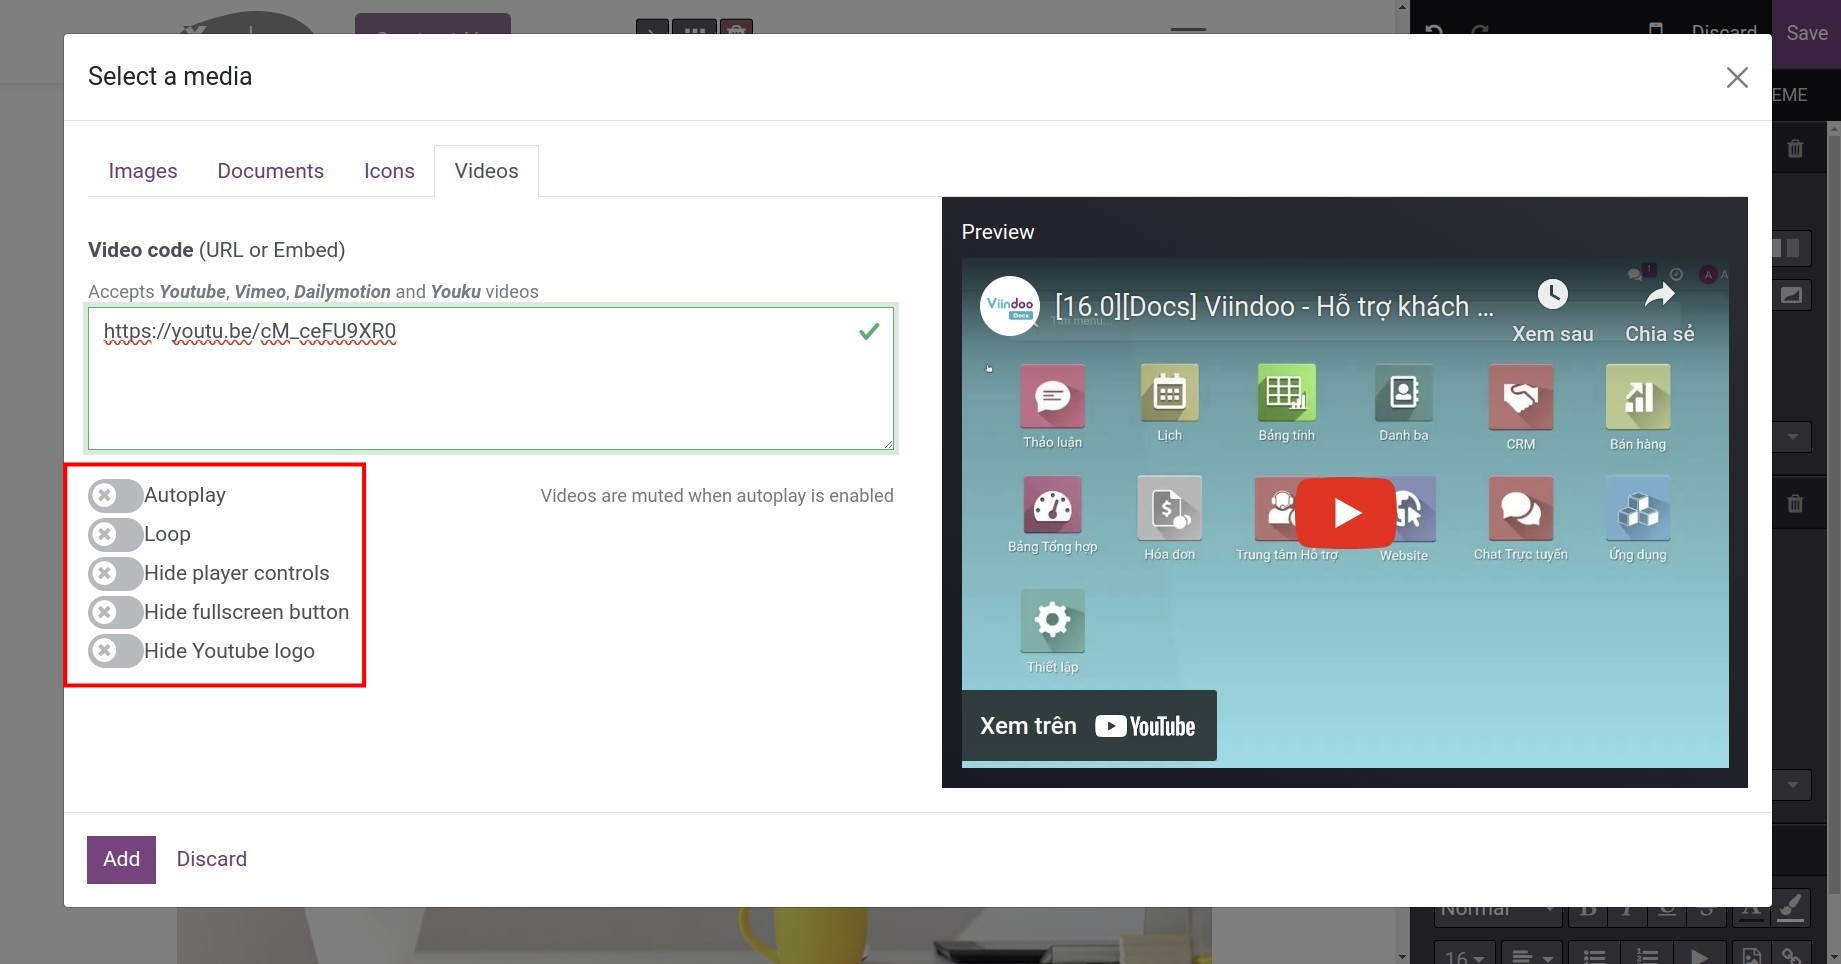Apply Underline formatting
The image size is (1841, 964).
[1666, 911]
